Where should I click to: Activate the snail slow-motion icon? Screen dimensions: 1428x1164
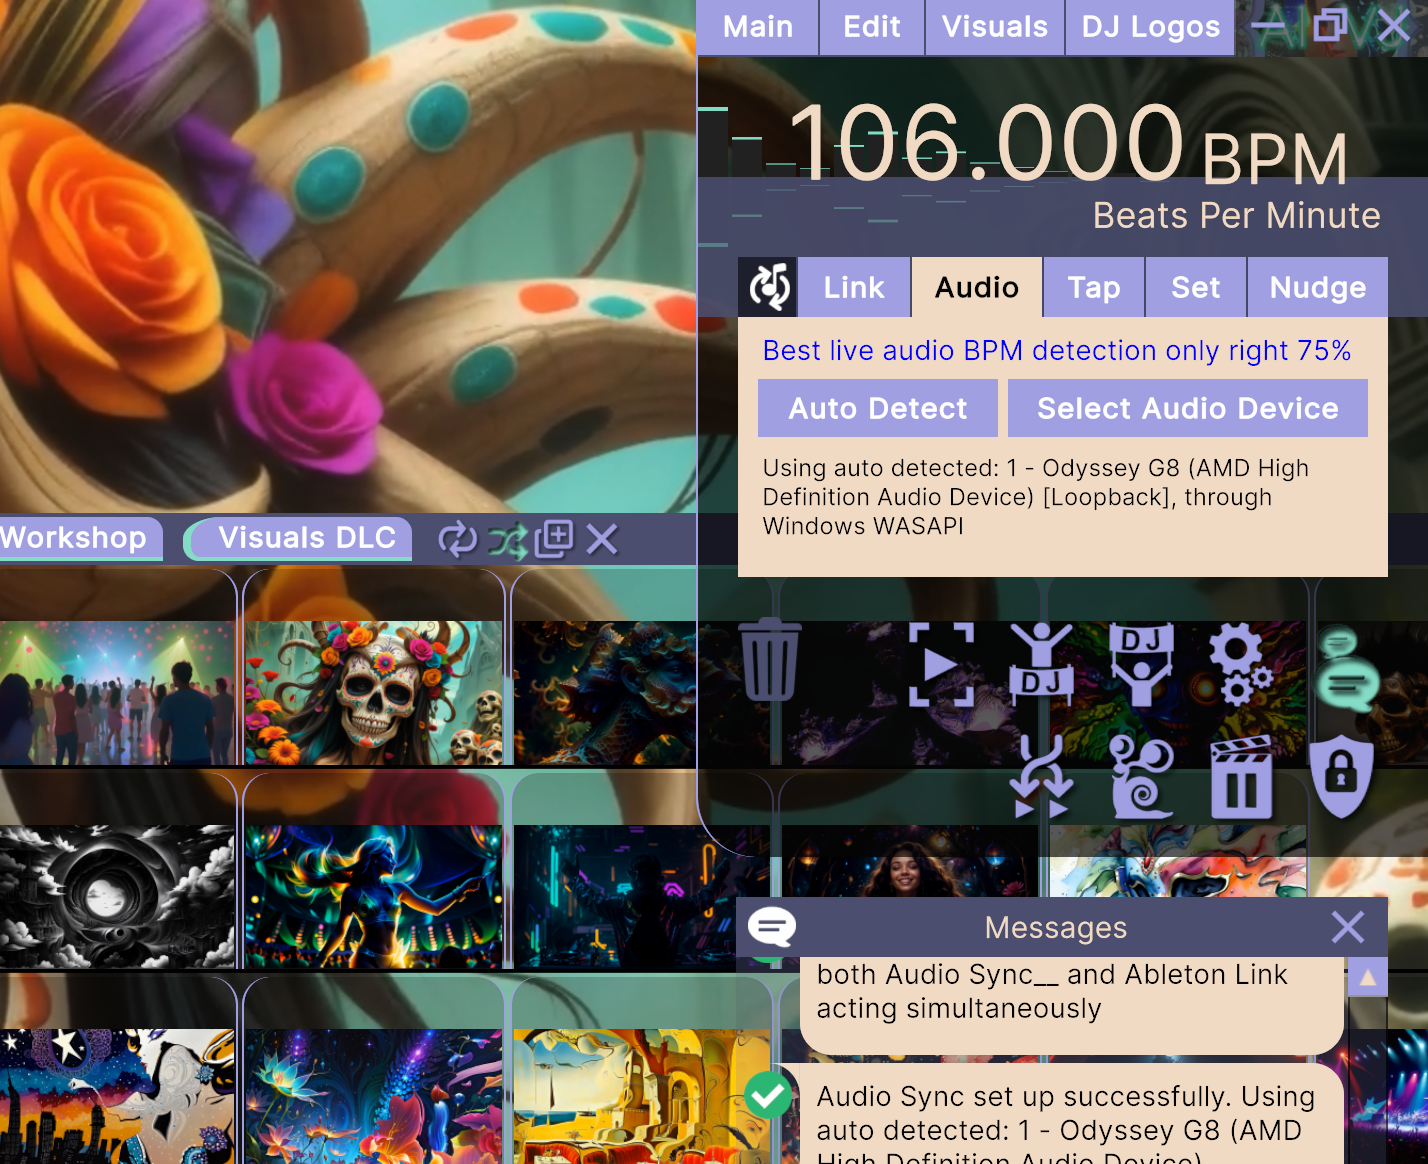tap(1143, 778)
